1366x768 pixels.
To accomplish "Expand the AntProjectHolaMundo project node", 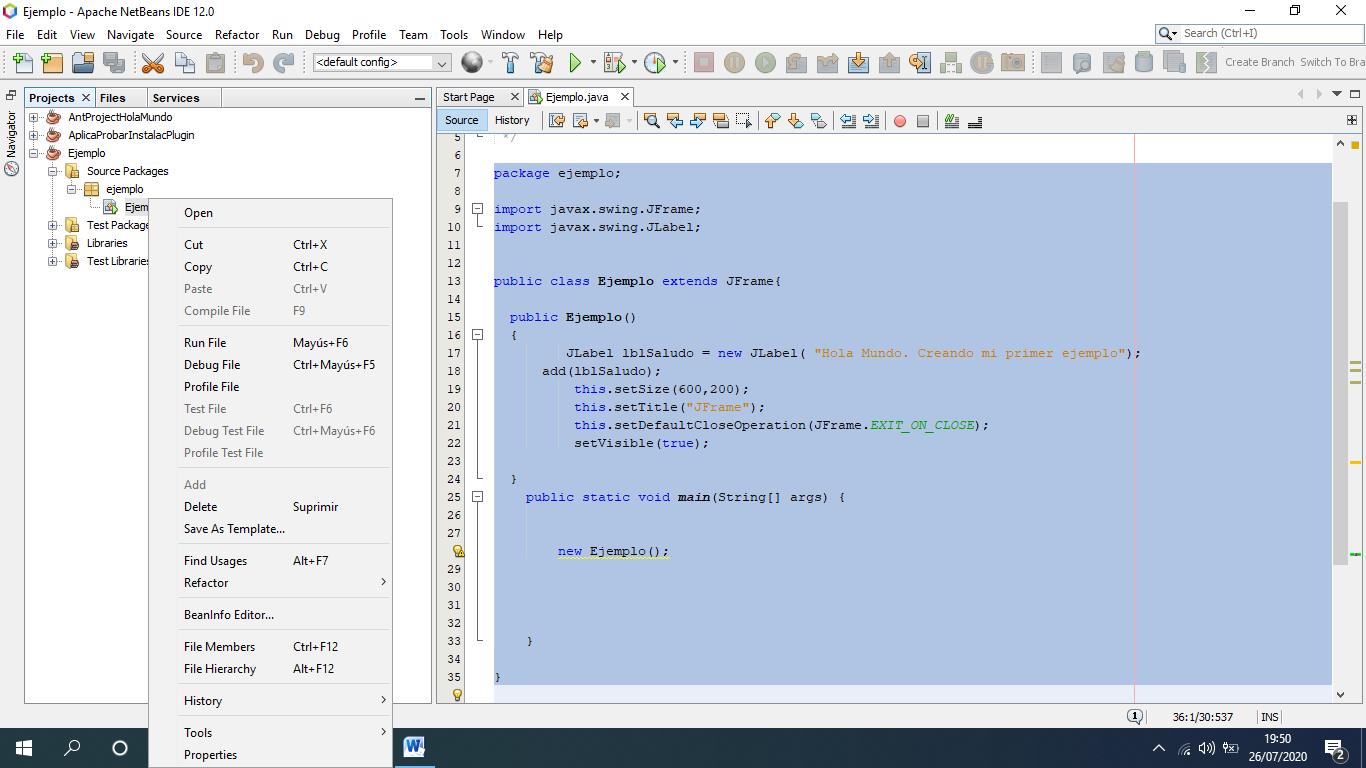I will (x=33, y=117).
